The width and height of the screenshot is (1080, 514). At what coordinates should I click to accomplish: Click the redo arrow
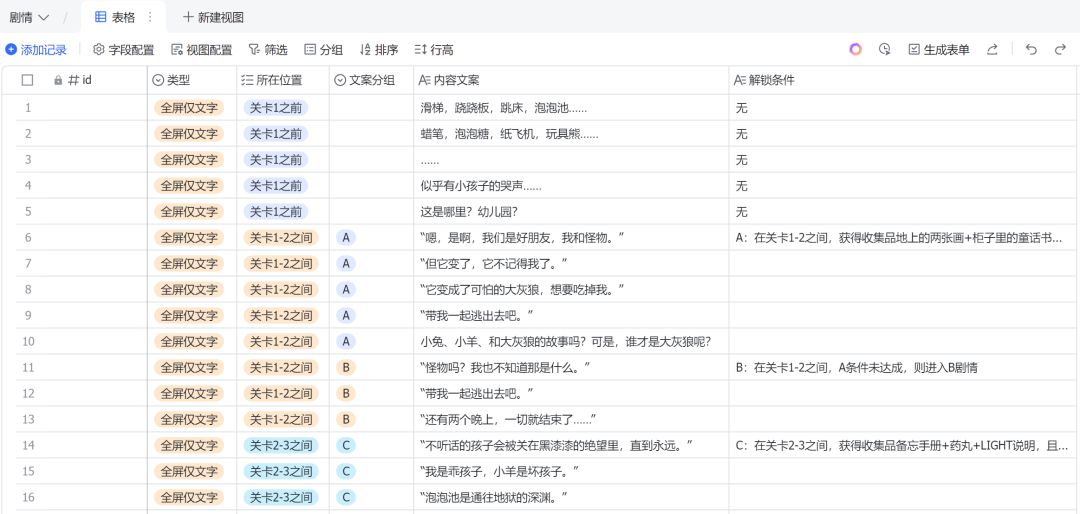(1060, 50)
